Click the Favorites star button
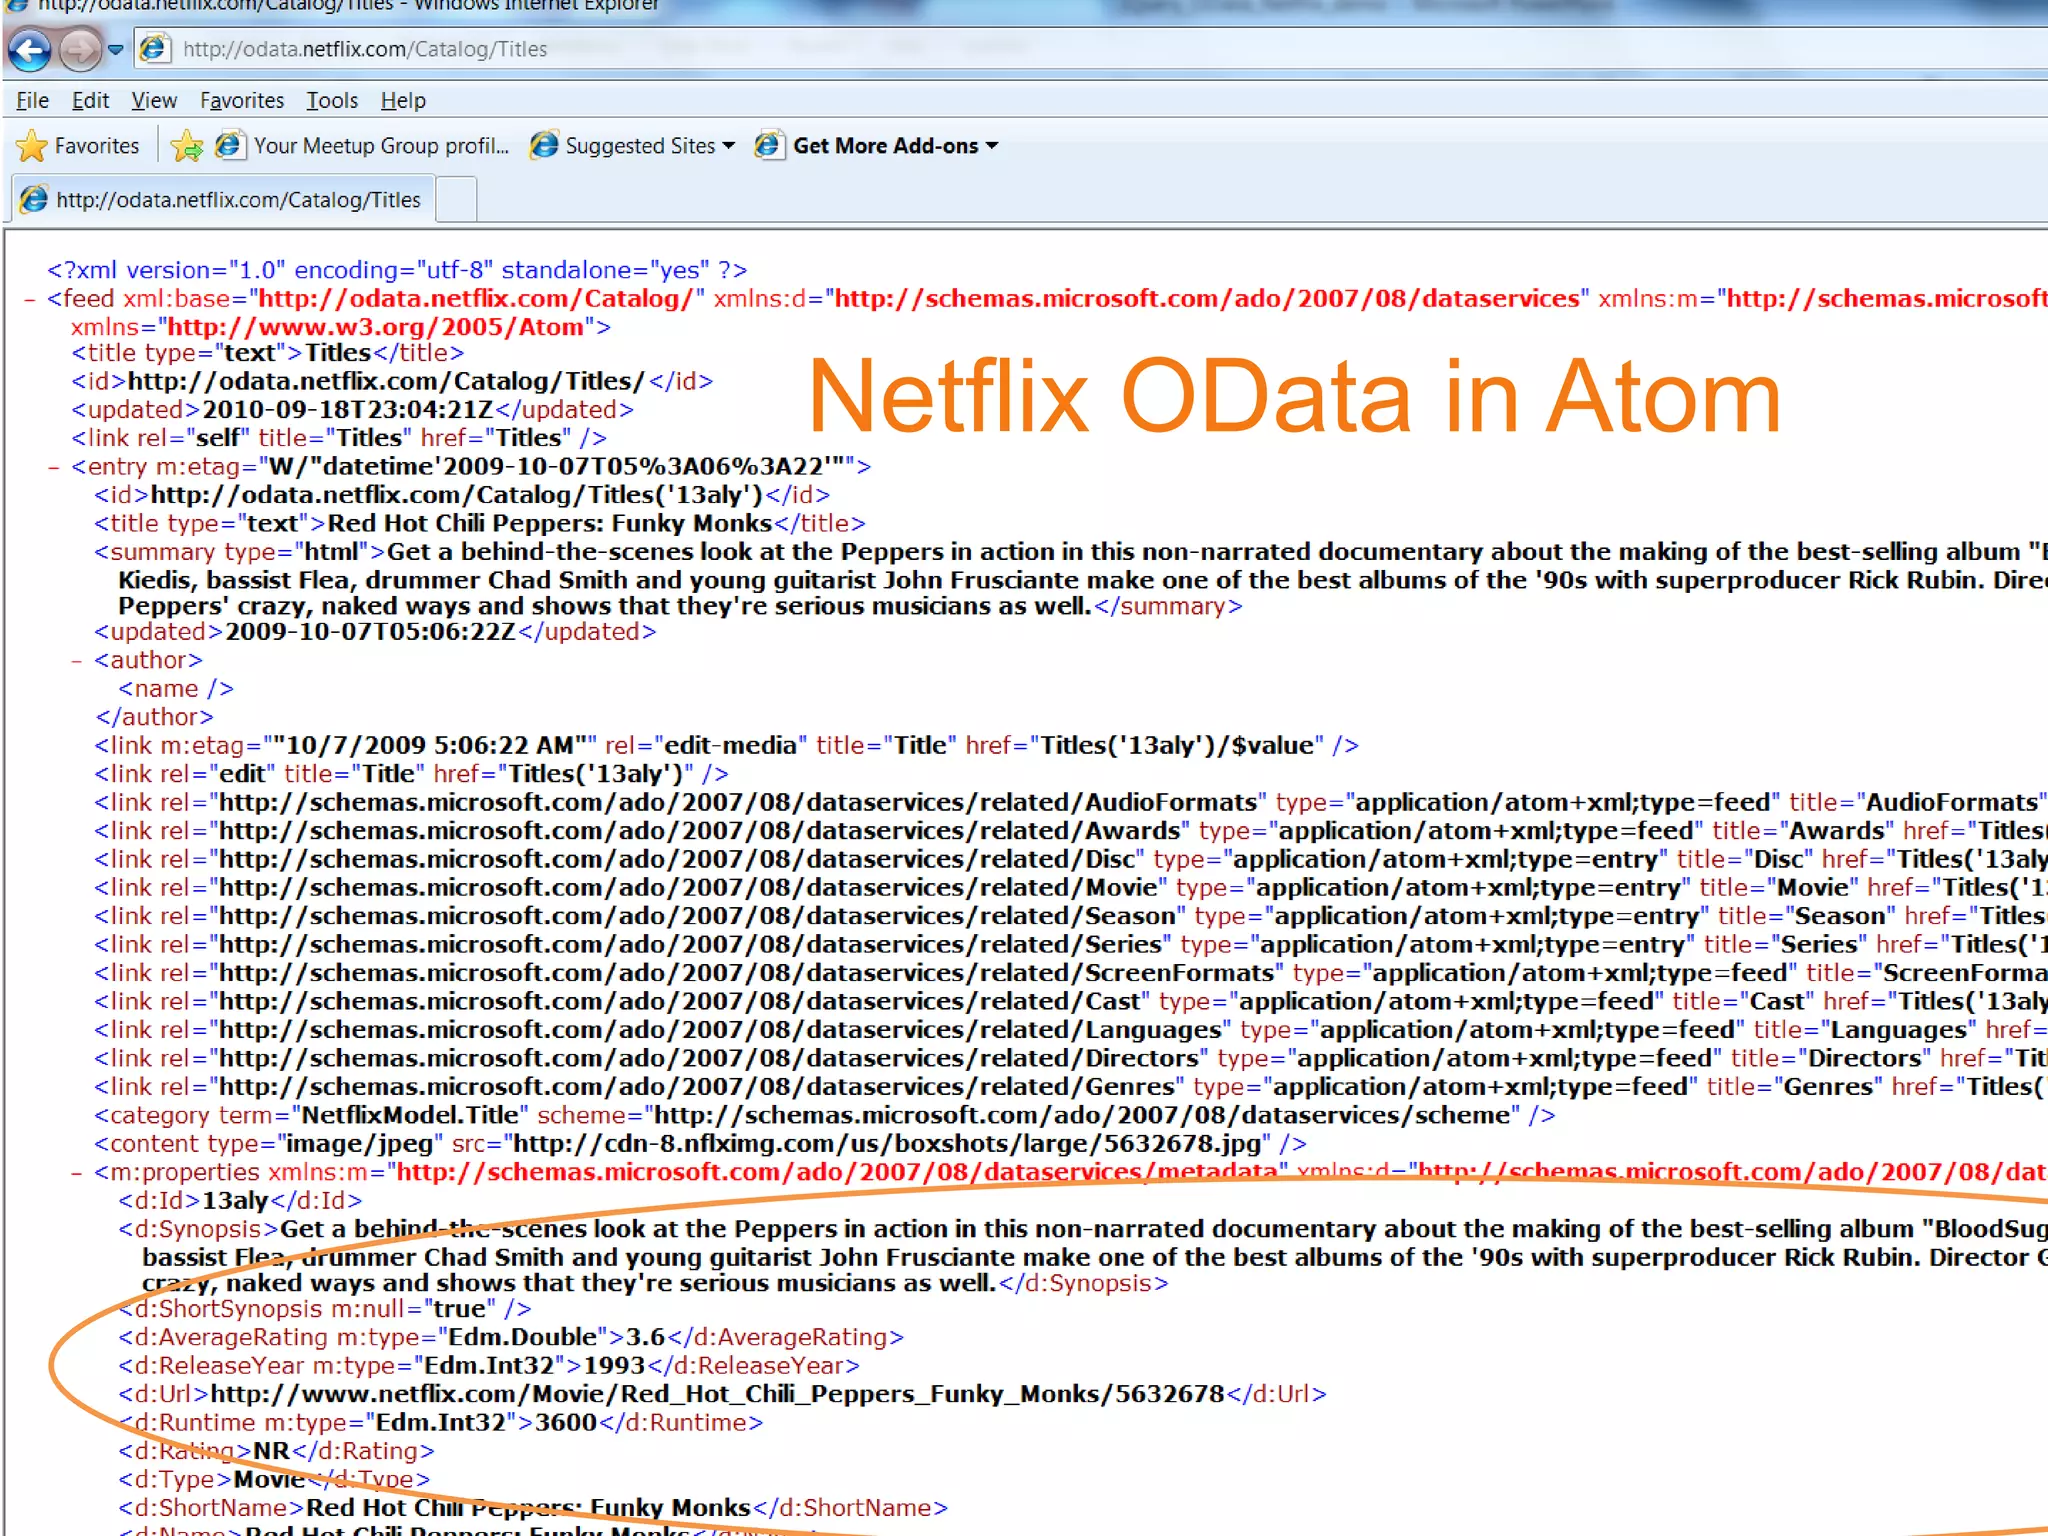 (x=78, y=146)
